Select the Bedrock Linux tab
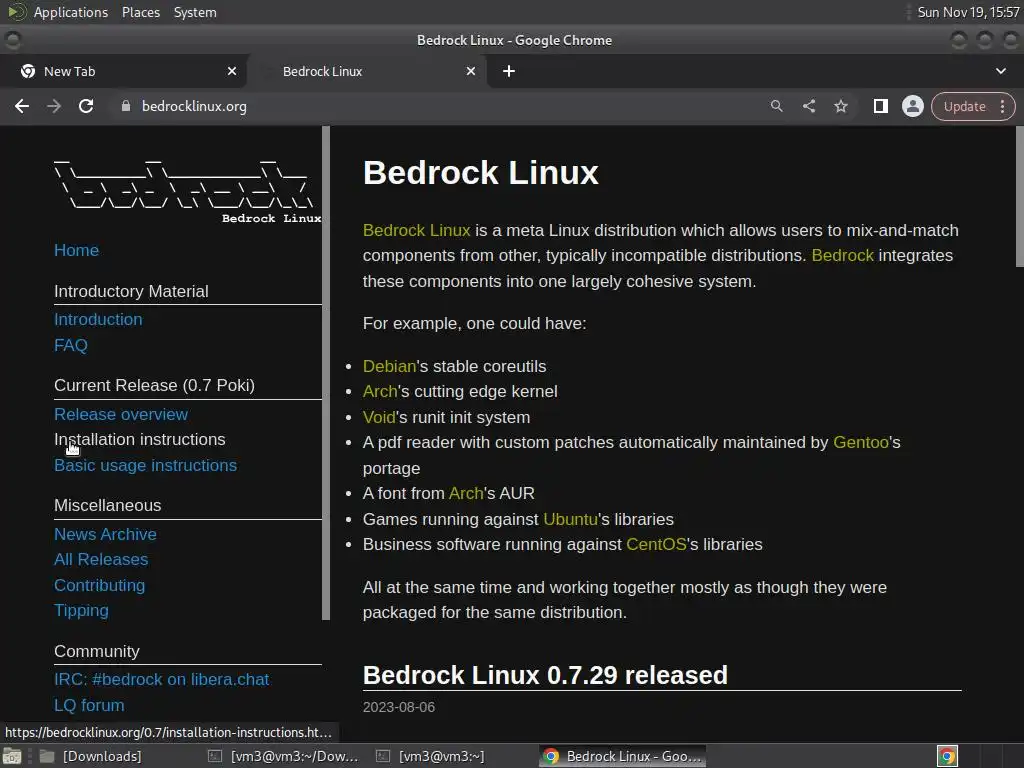1024x768 pixels. coord(368,71)
